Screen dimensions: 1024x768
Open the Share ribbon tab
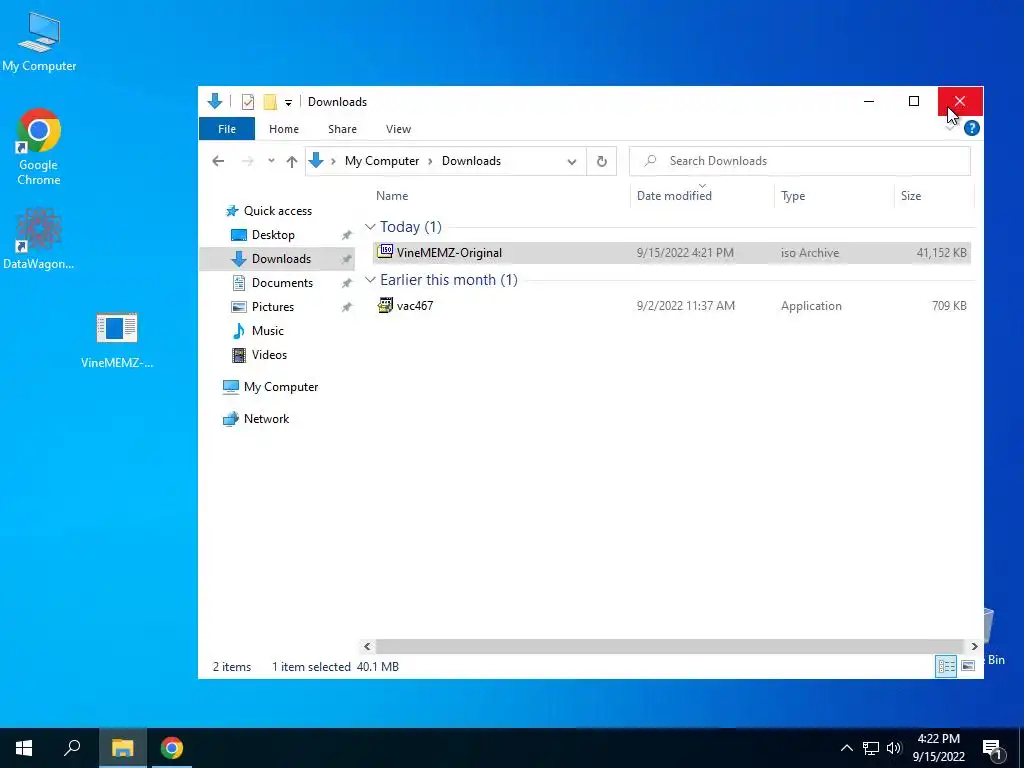pyautogui.click(x=342, y=129)
